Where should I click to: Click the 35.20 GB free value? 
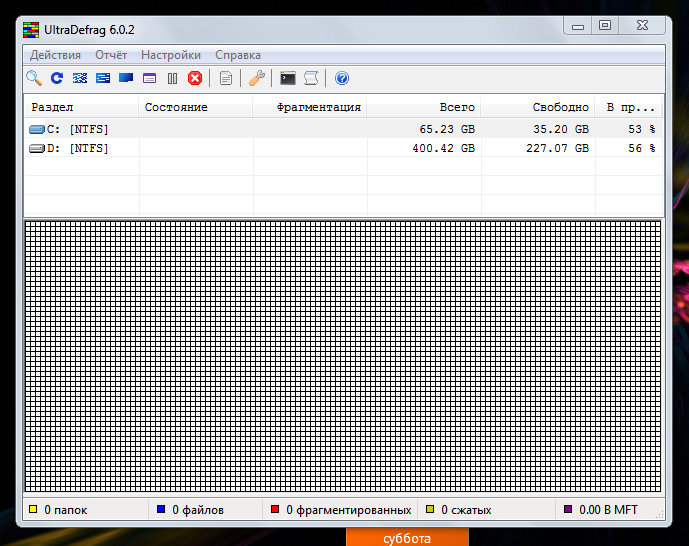(561, 129)
